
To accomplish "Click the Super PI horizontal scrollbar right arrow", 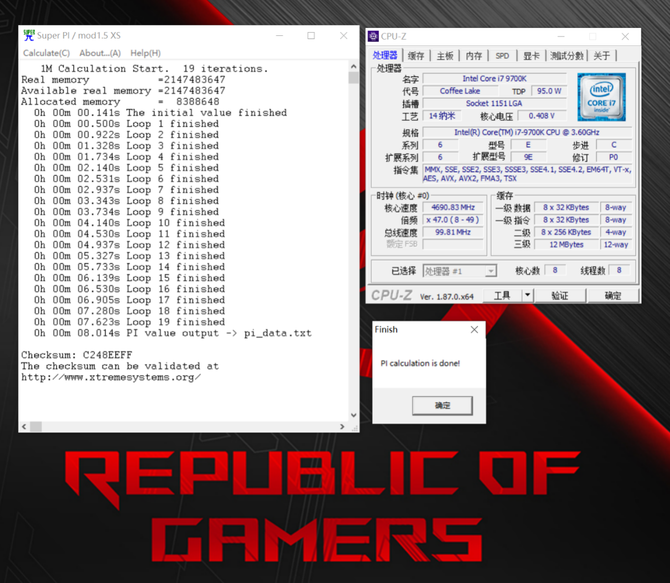I will click(x=342, y=427).
